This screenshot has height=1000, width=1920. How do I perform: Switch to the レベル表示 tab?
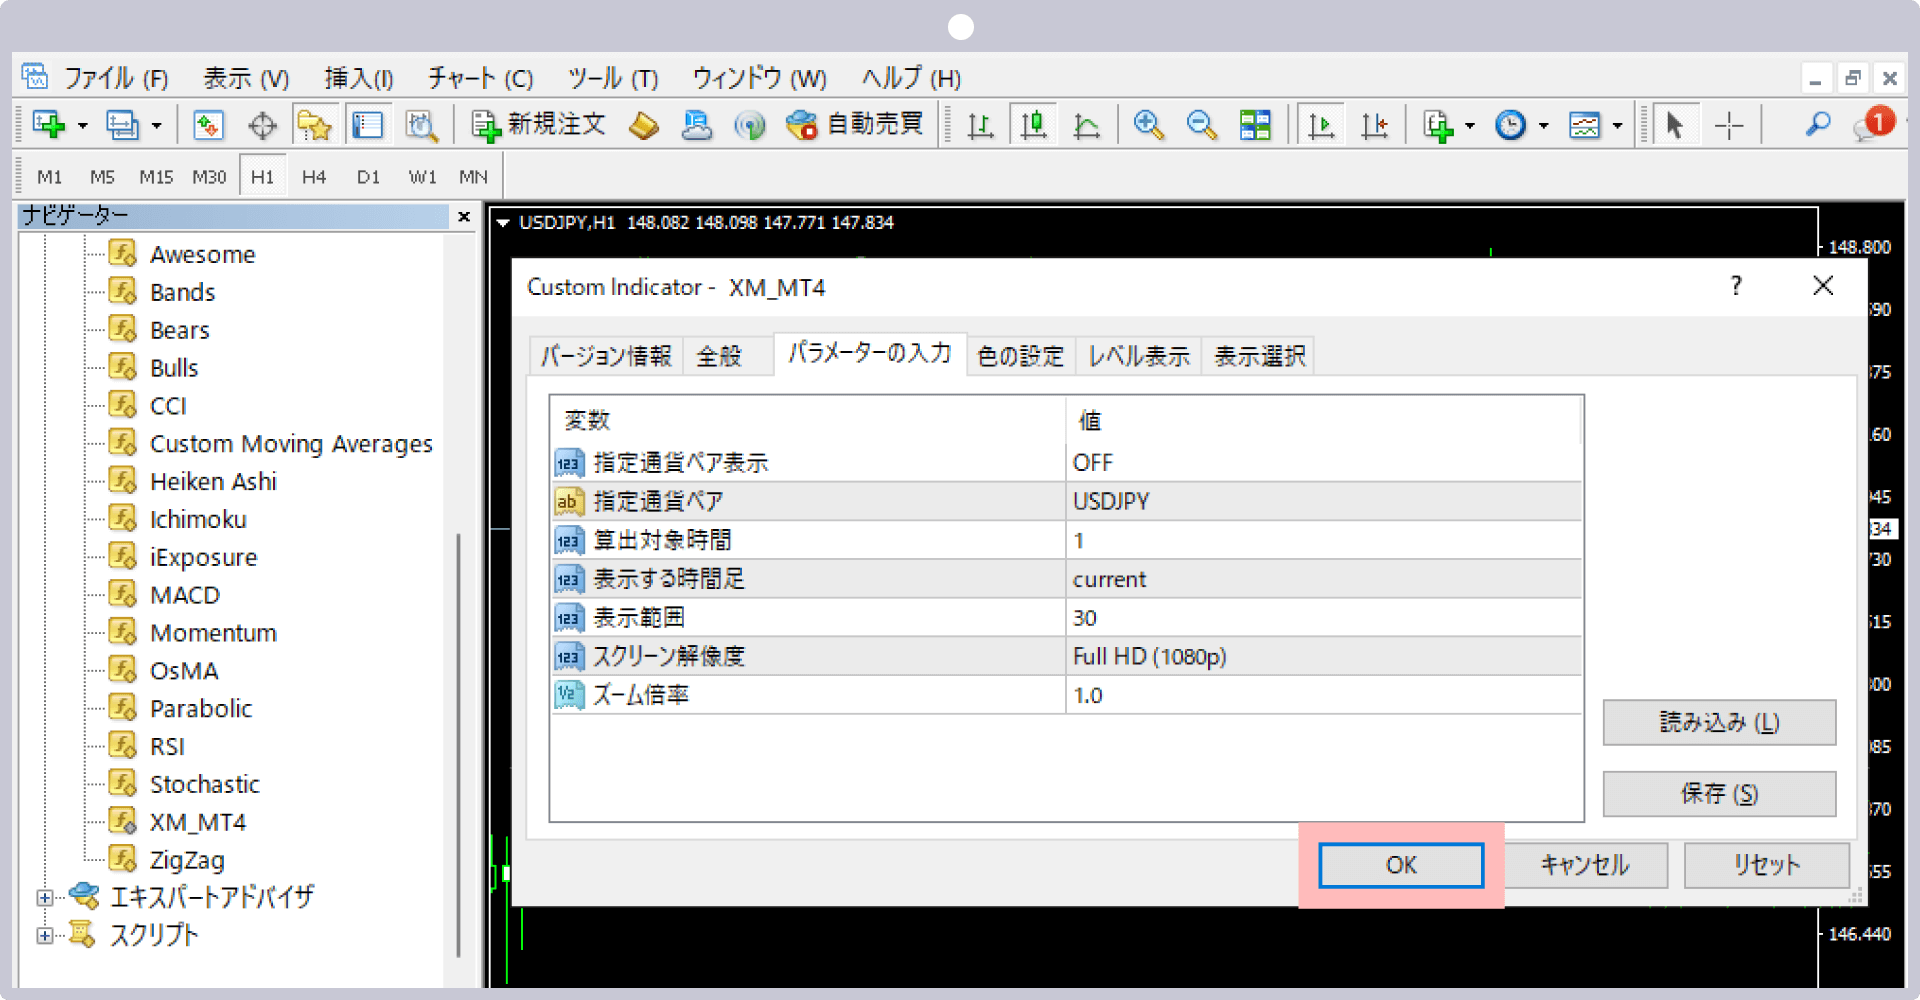[x=1138, y=356]
